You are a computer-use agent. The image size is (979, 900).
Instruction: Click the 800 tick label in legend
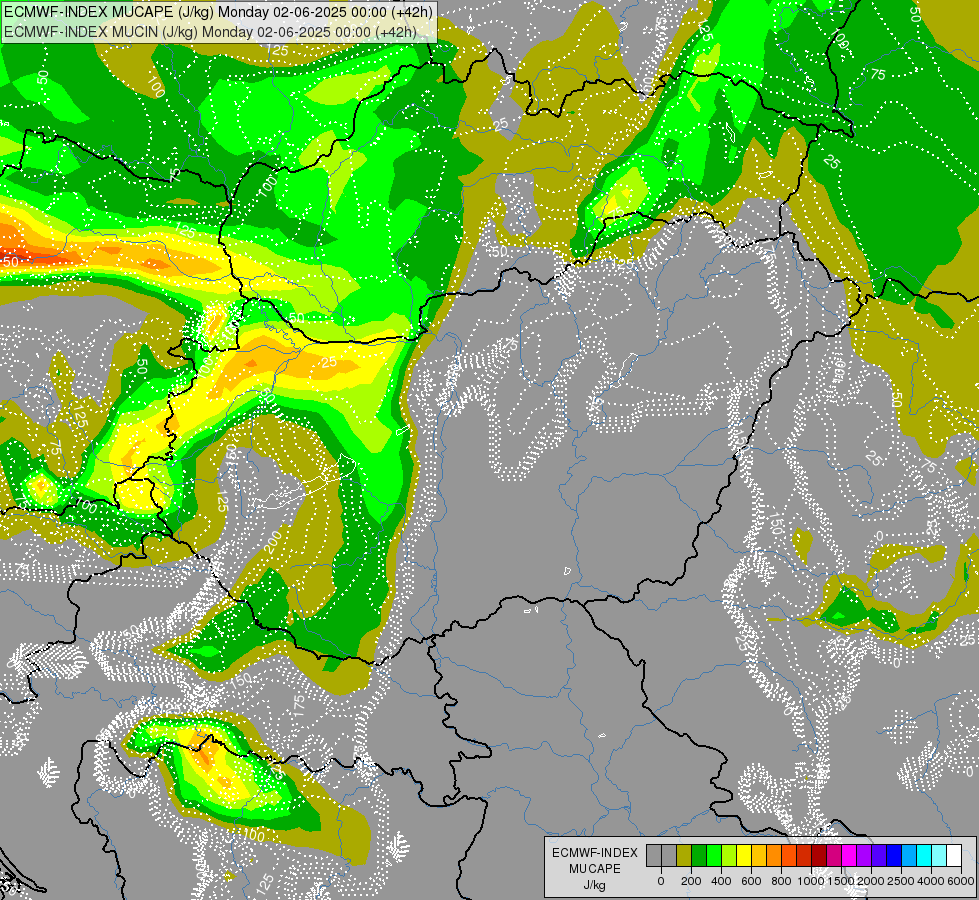781,881
